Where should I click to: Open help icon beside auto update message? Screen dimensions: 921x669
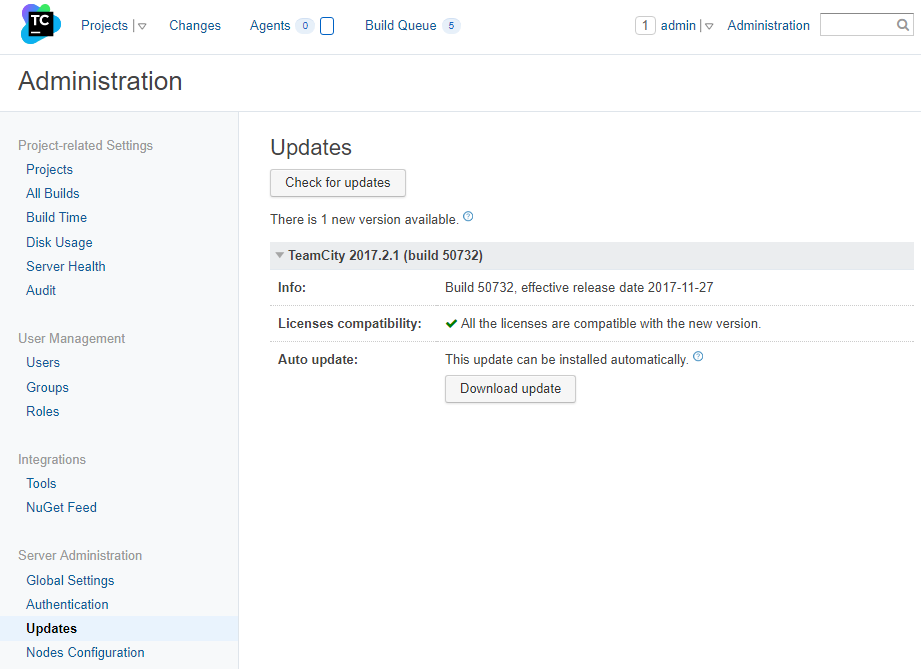coord(698,357)
